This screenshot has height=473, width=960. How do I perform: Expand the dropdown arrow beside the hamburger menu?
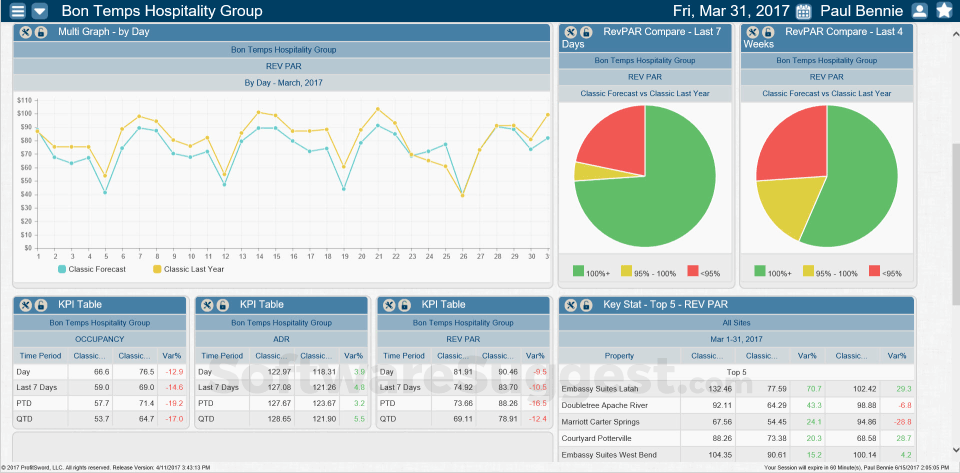(39, 10)
